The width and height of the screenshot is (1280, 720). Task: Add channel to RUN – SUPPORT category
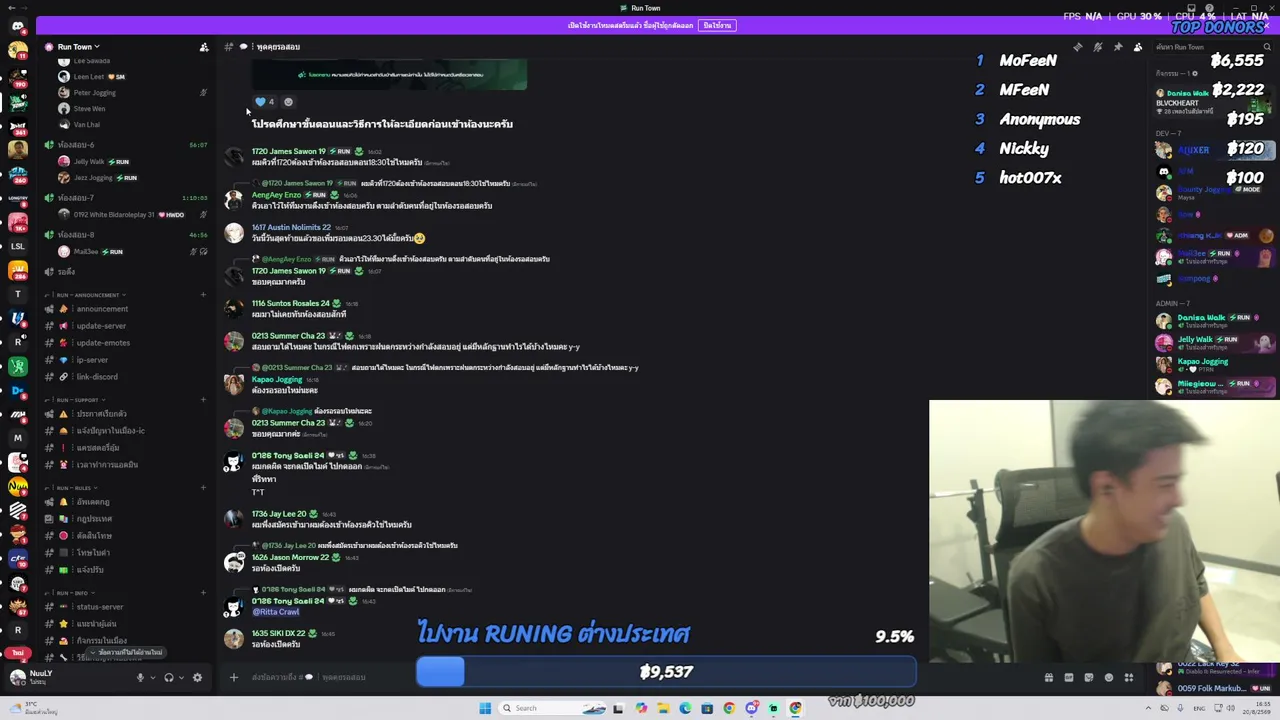pyautogui.click(x=203, y=400)
